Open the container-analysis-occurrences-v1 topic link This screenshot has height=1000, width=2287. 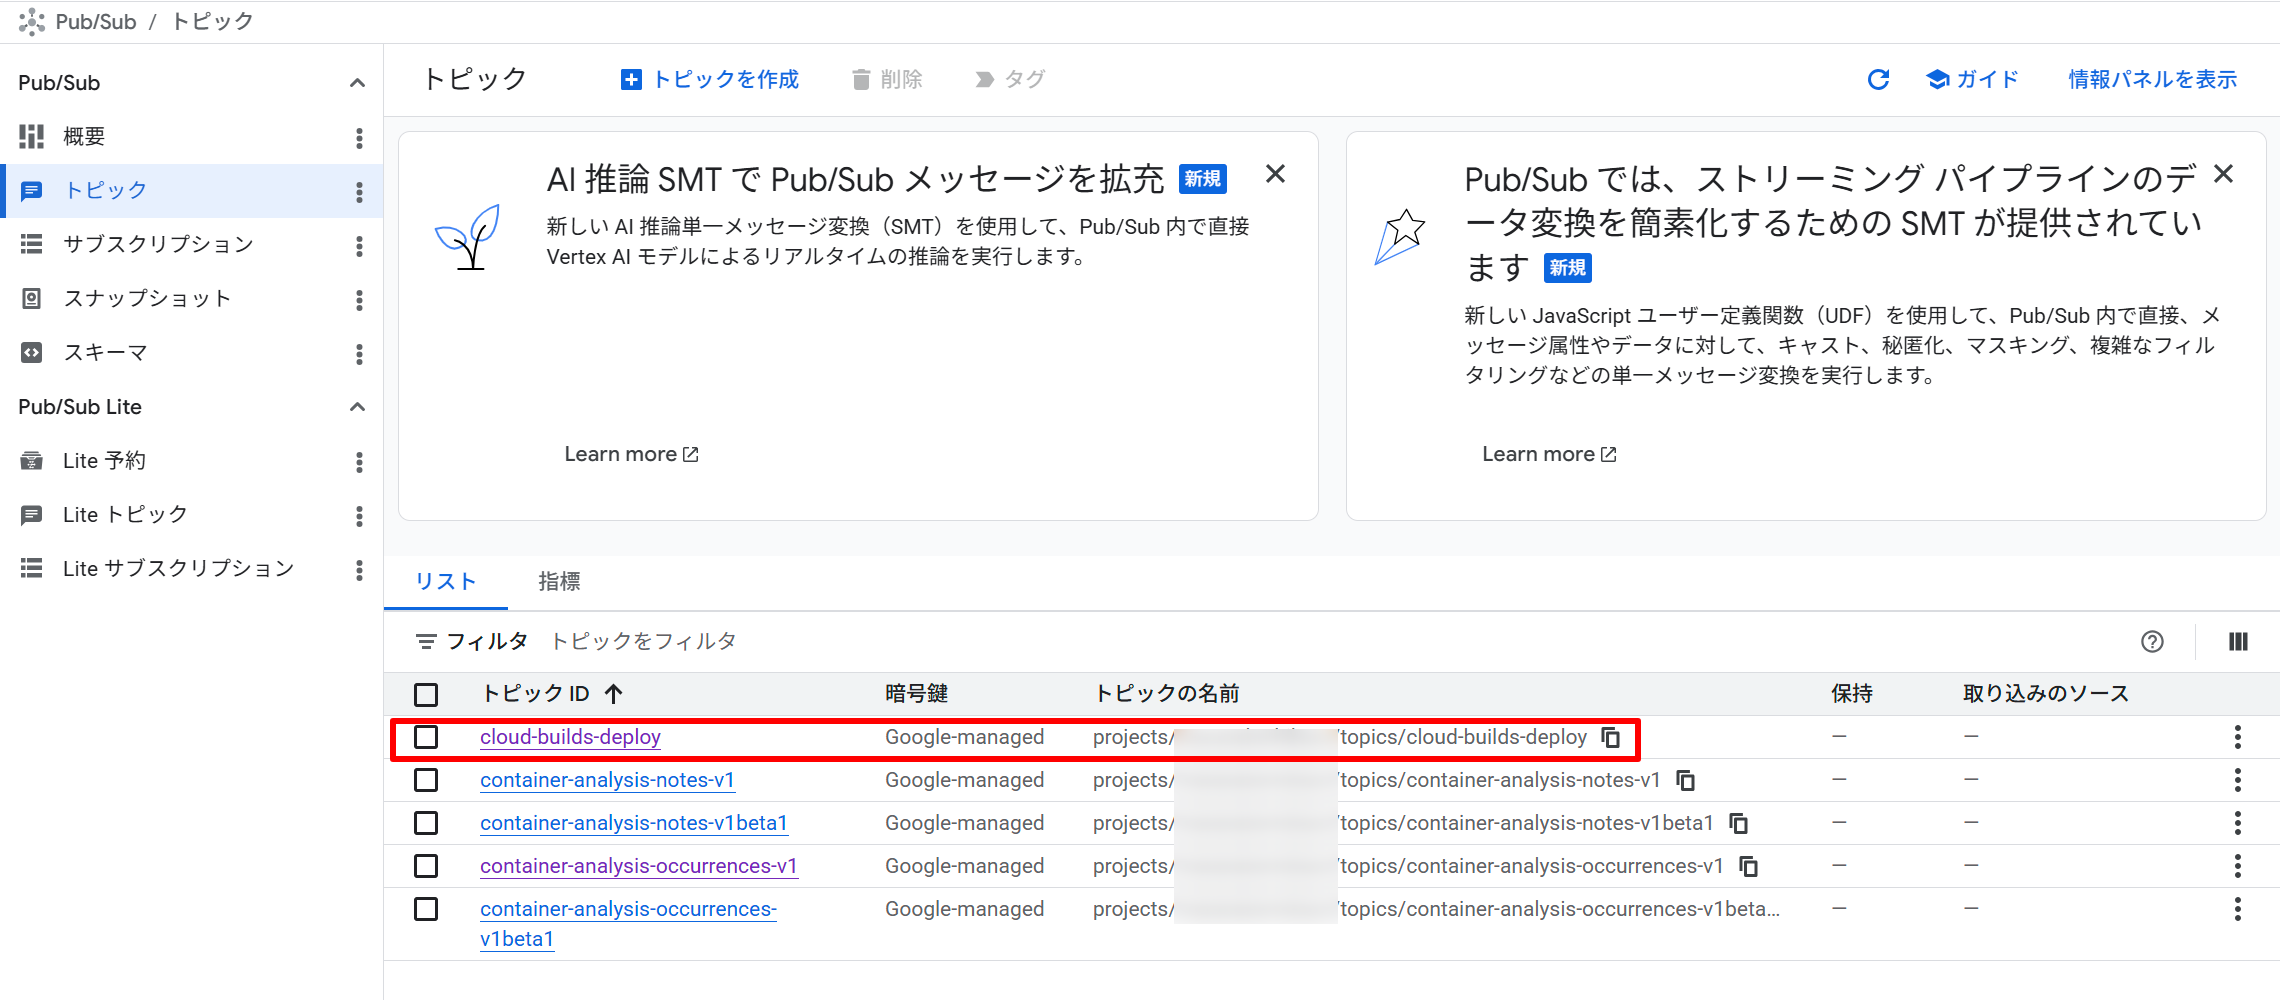pyautogui.click(x=639, y=866)
